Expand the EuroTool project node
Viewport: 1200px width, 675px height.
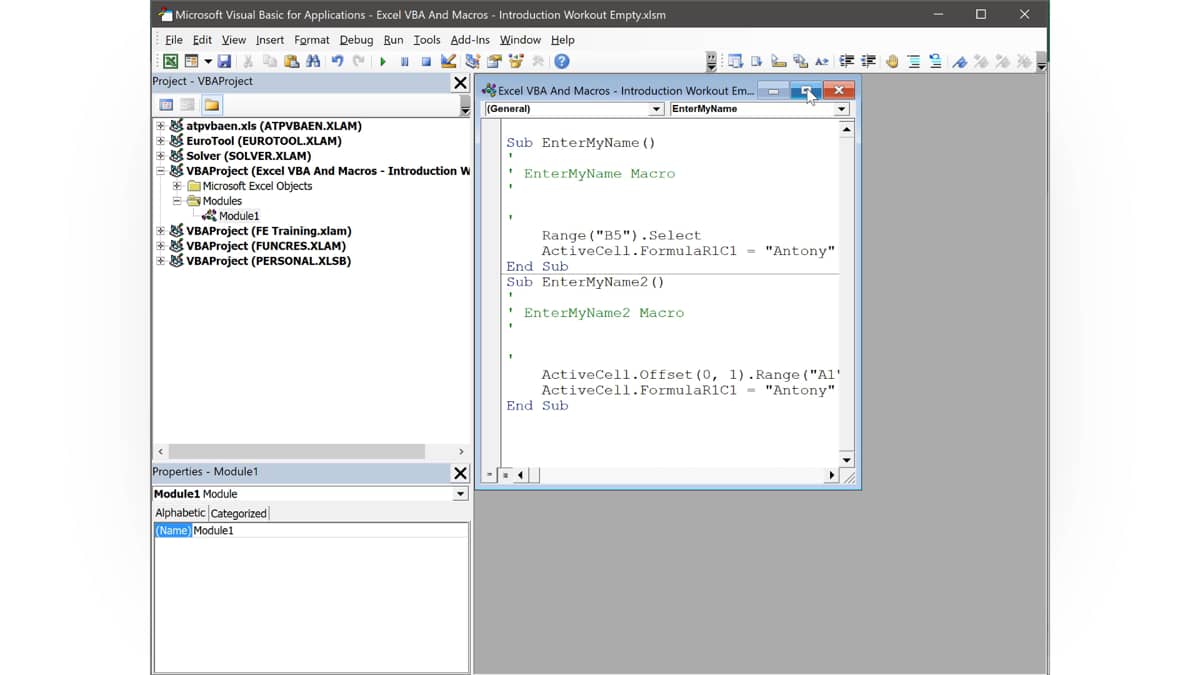pyautogui.click(x=160, y=141)
